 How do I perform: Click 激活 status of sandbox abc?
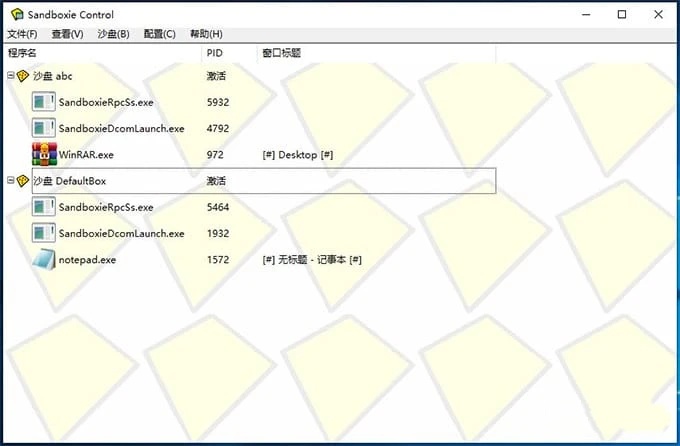point(216,76)
